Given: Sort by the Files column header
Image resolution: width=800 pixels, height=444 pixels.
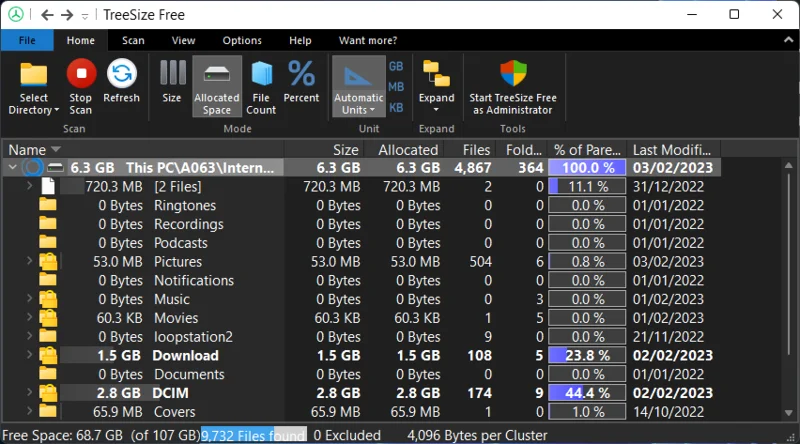Looking at the screenshot, I should tap(469, 150).
